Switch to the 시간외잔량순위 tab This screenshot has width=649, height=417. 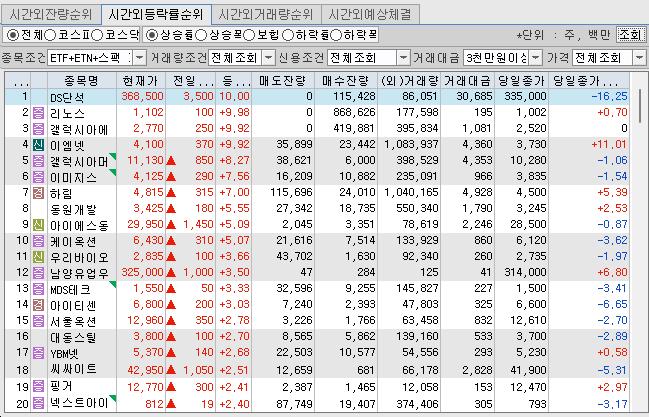point(51,15)
